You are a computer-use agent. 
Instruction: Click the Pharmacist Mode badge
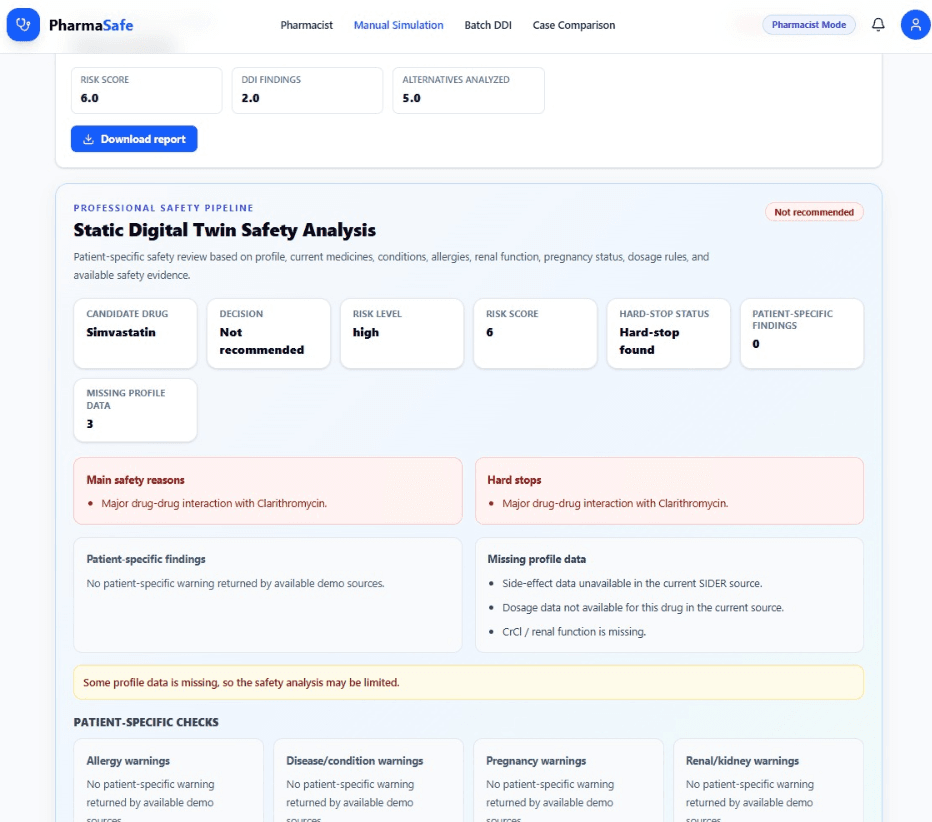tap(808, 24)
